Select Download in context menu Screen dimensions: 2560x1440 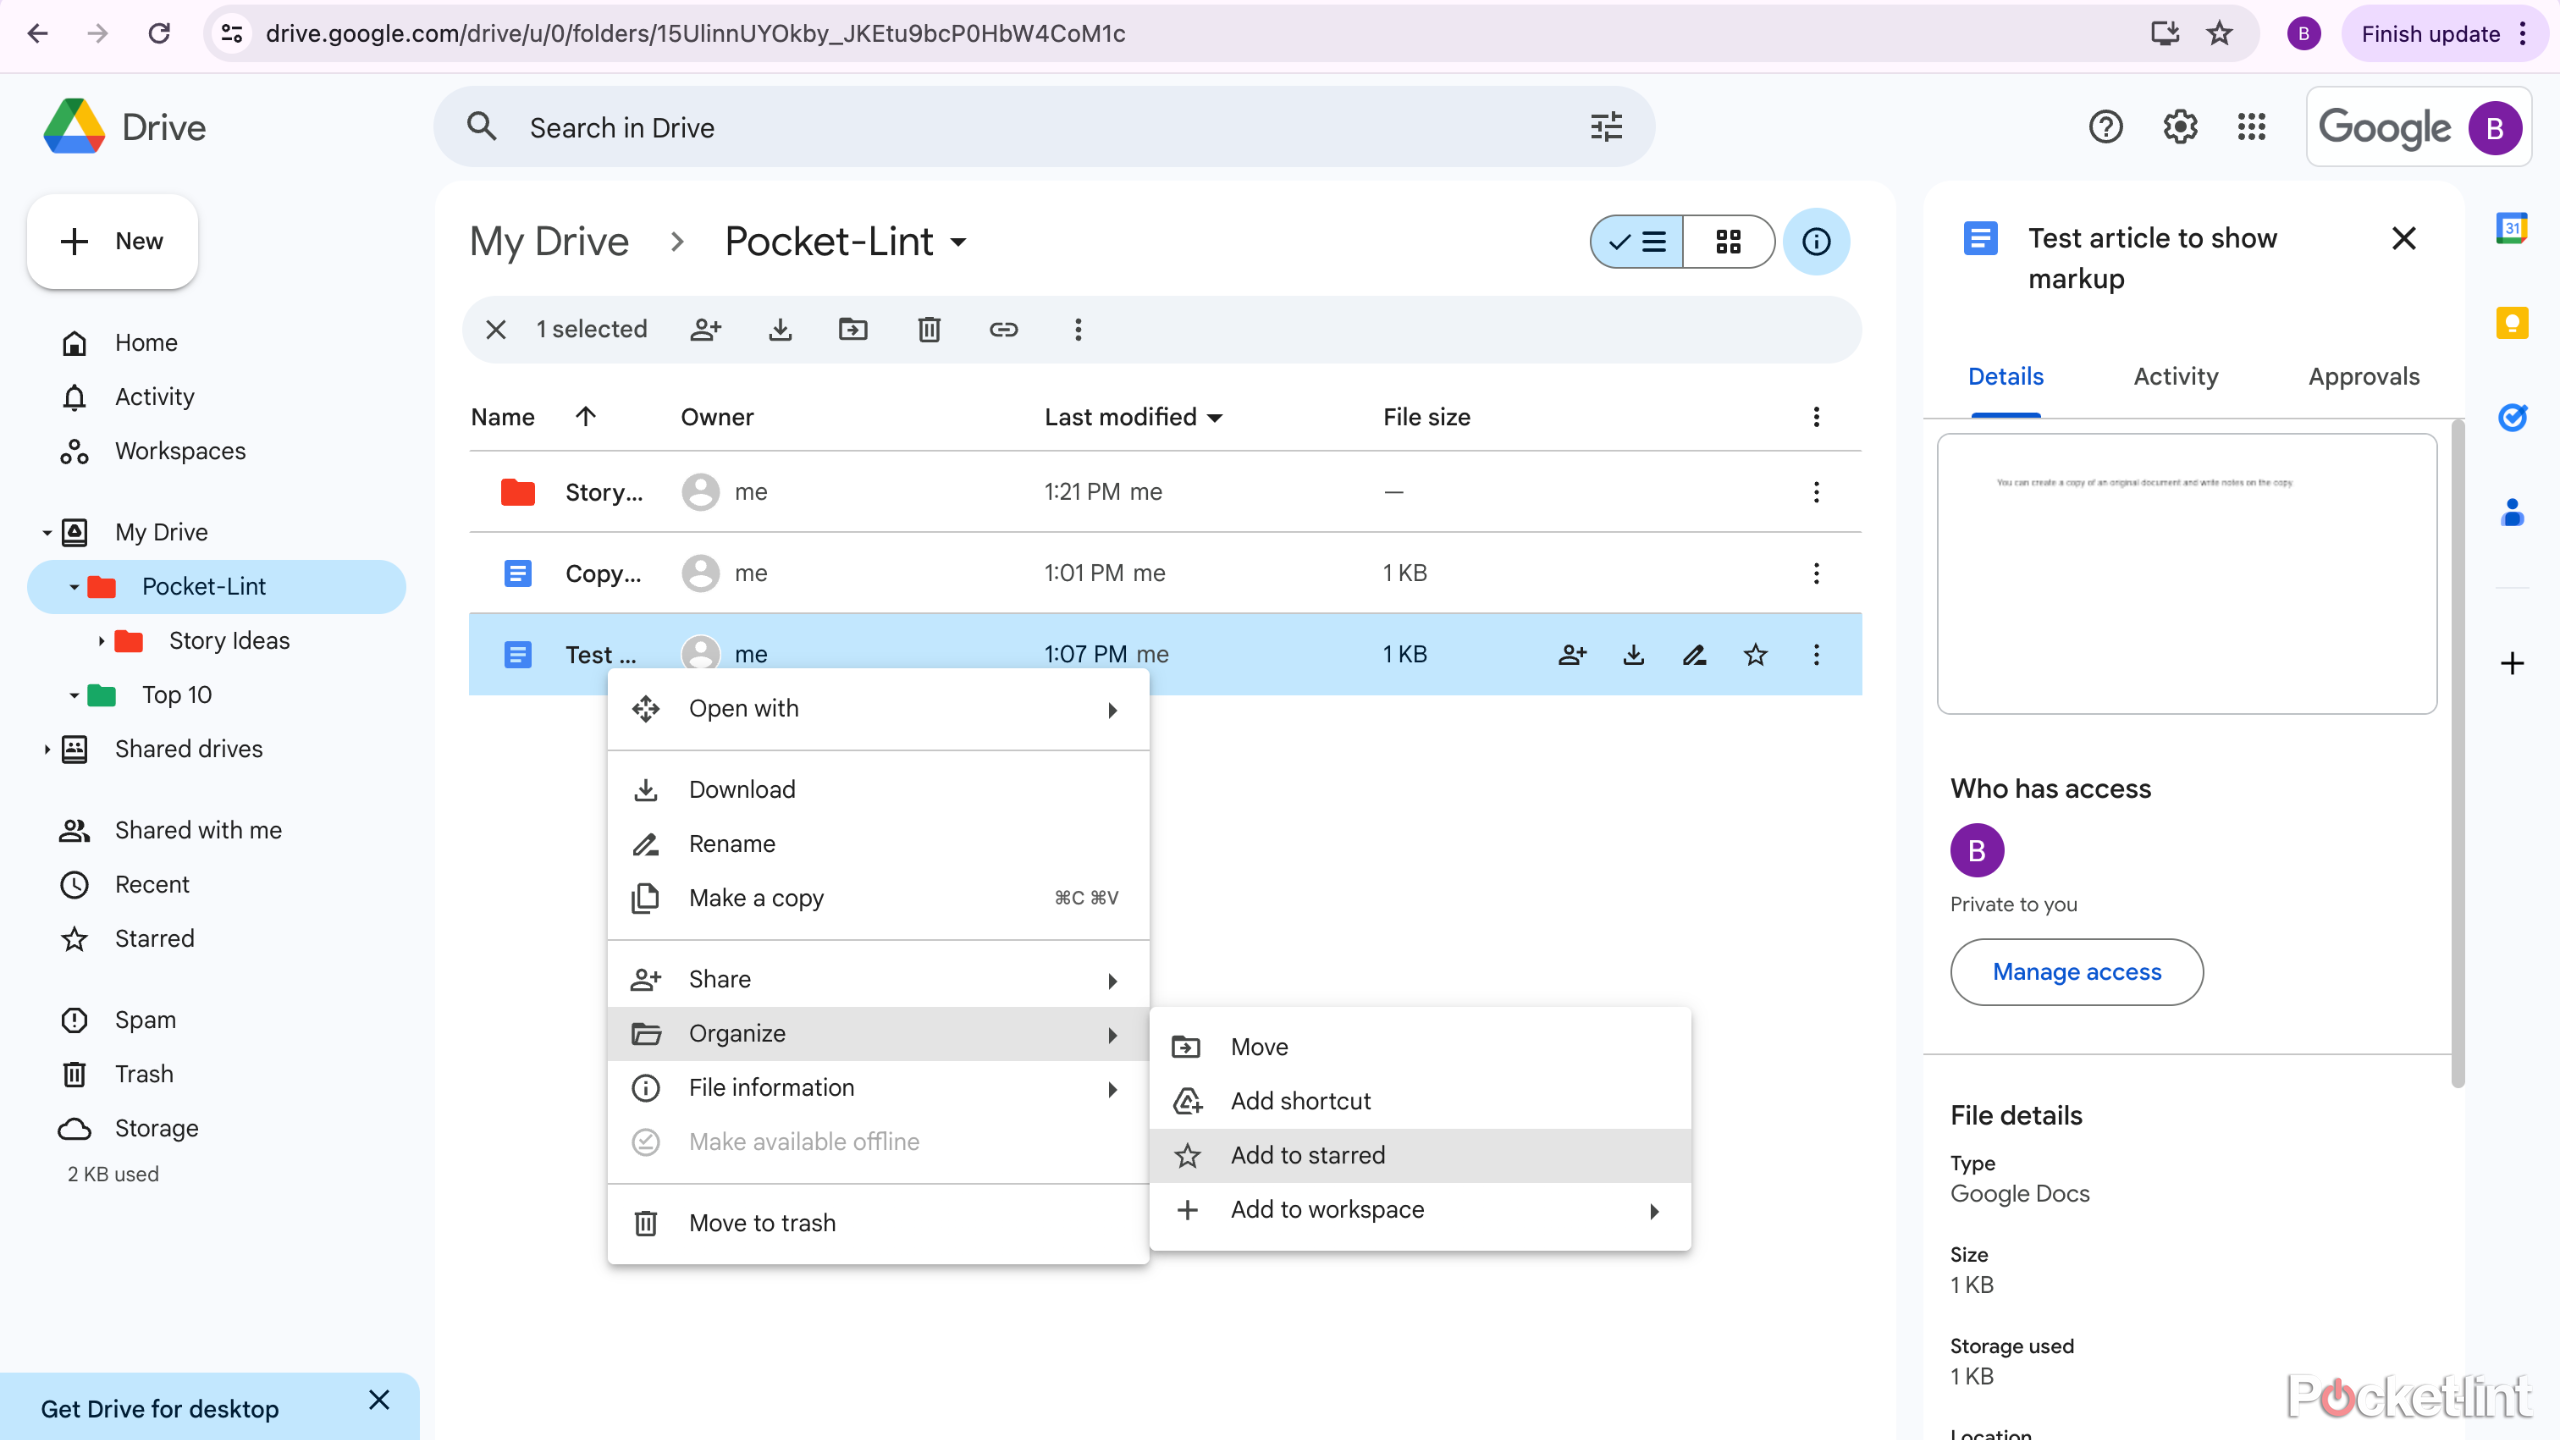[878, 789]
